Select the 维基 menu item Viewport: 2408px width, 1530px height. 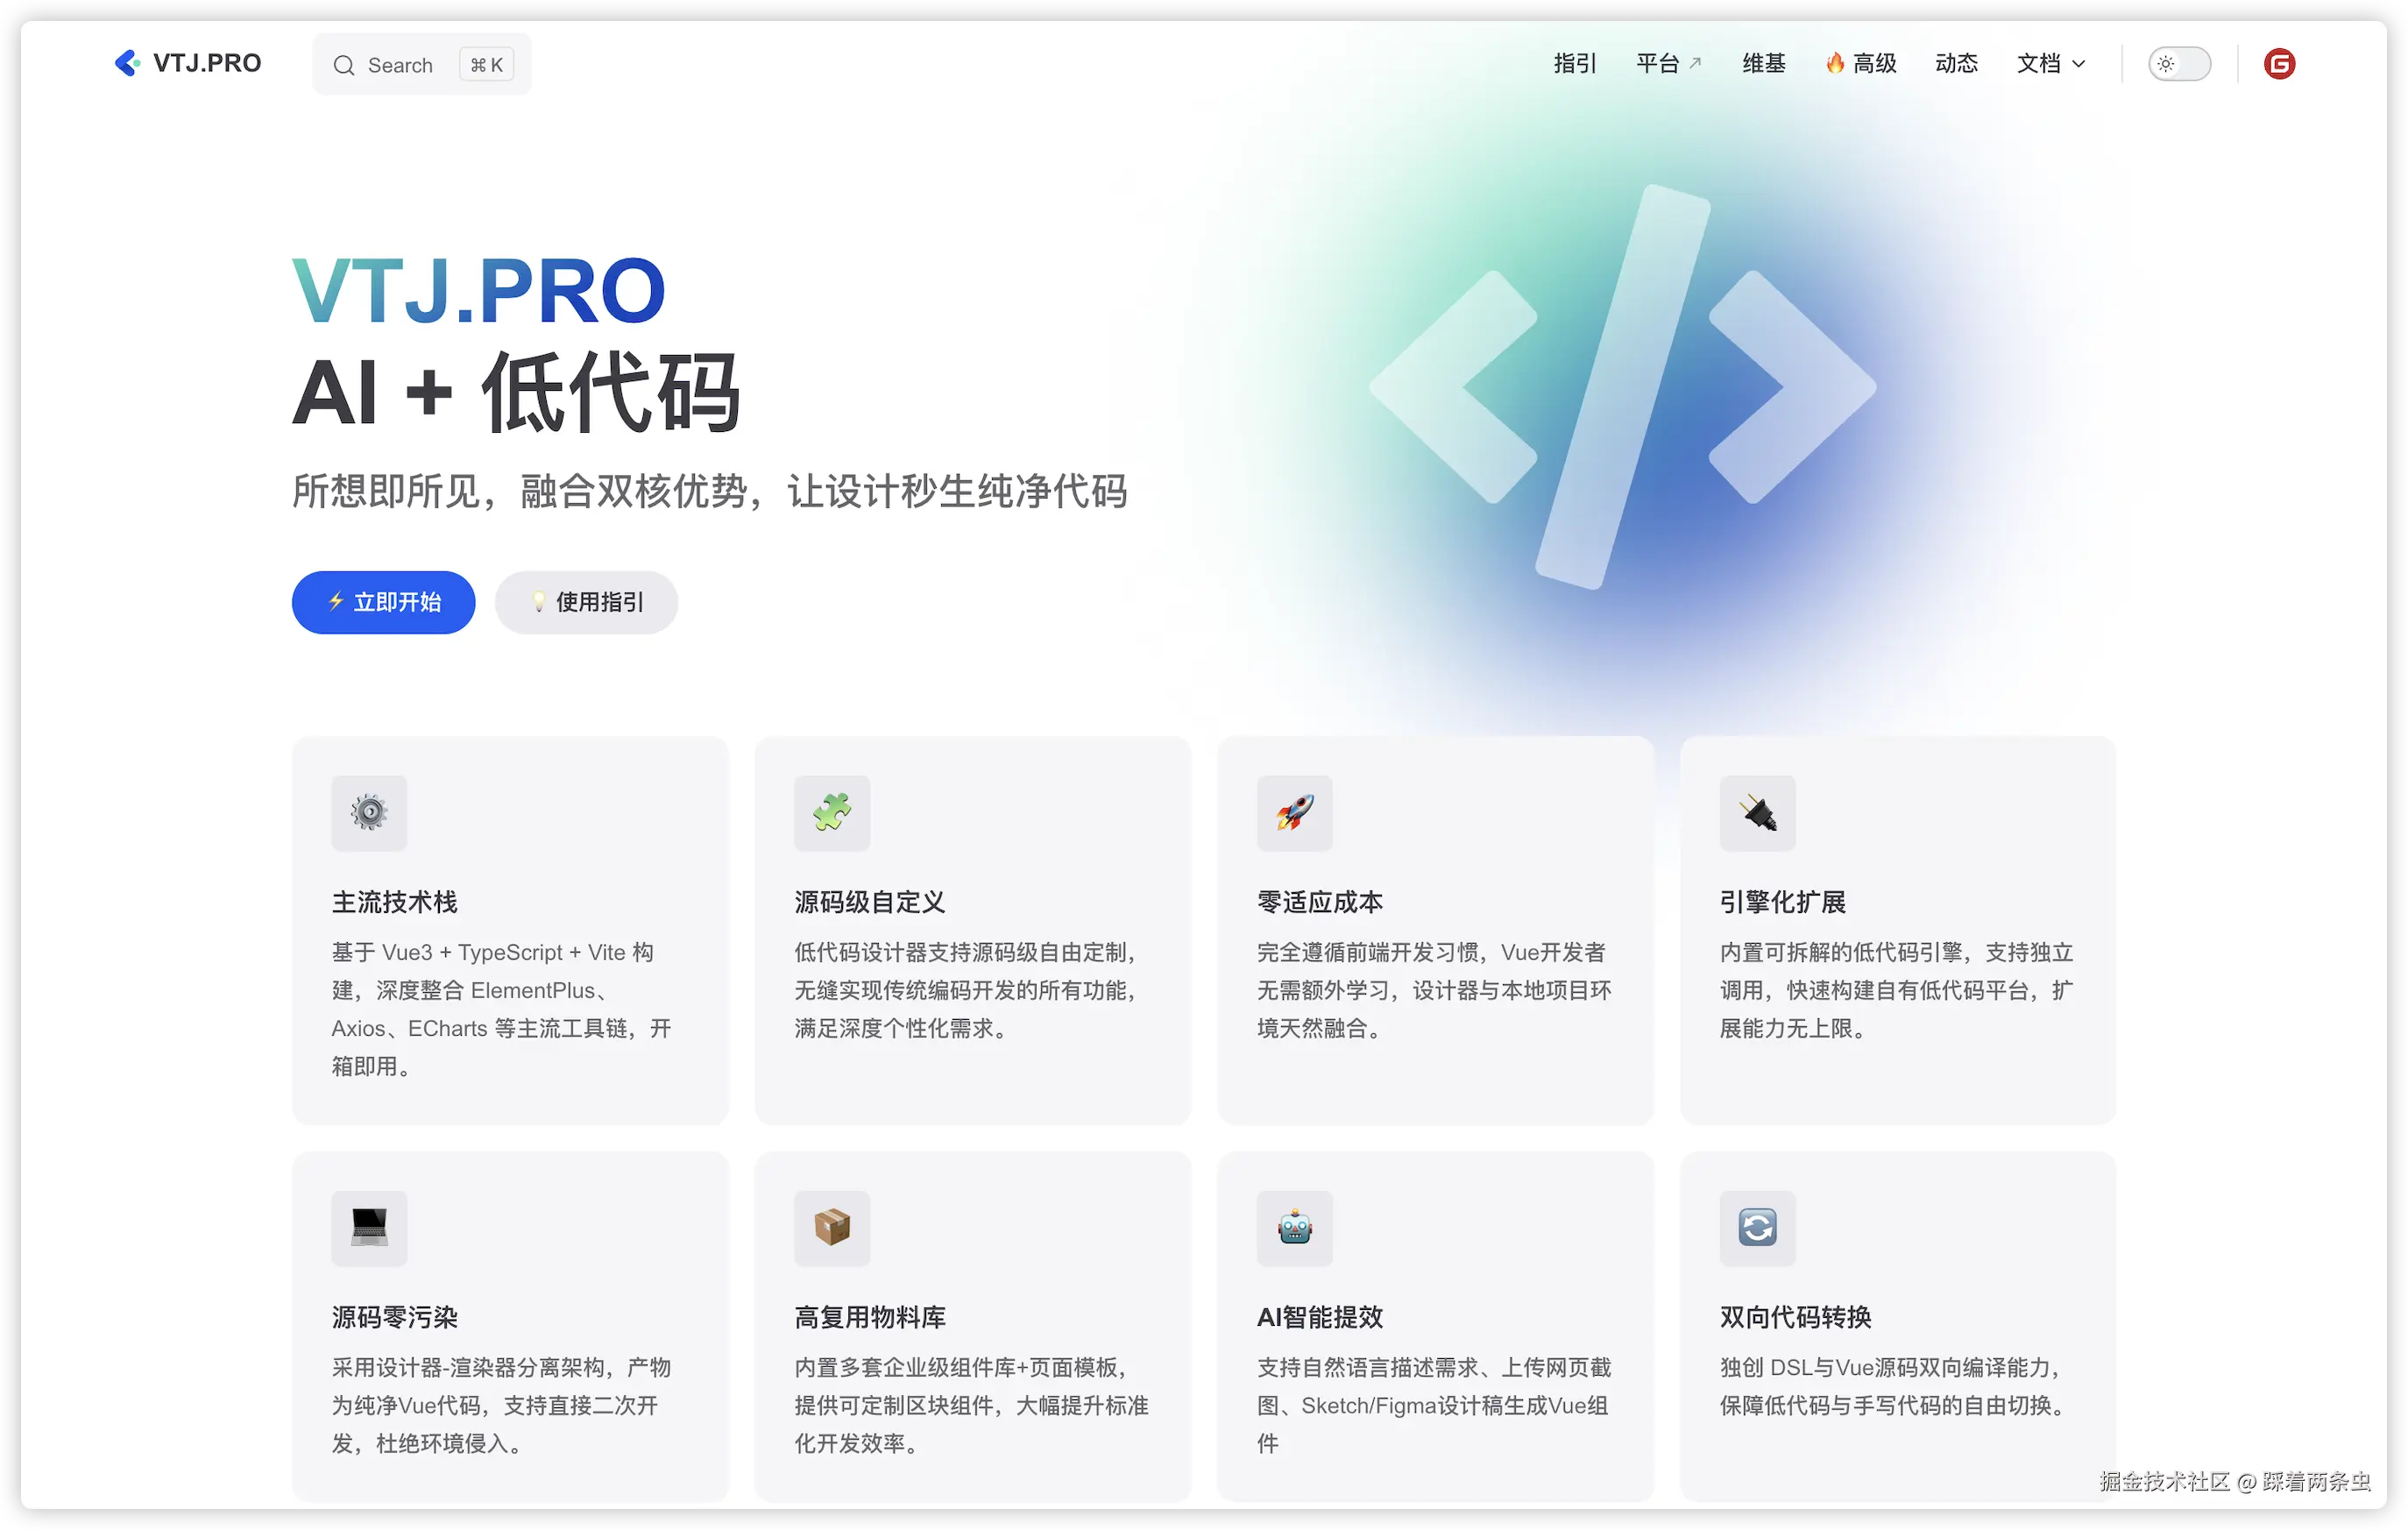(1763, 63)
